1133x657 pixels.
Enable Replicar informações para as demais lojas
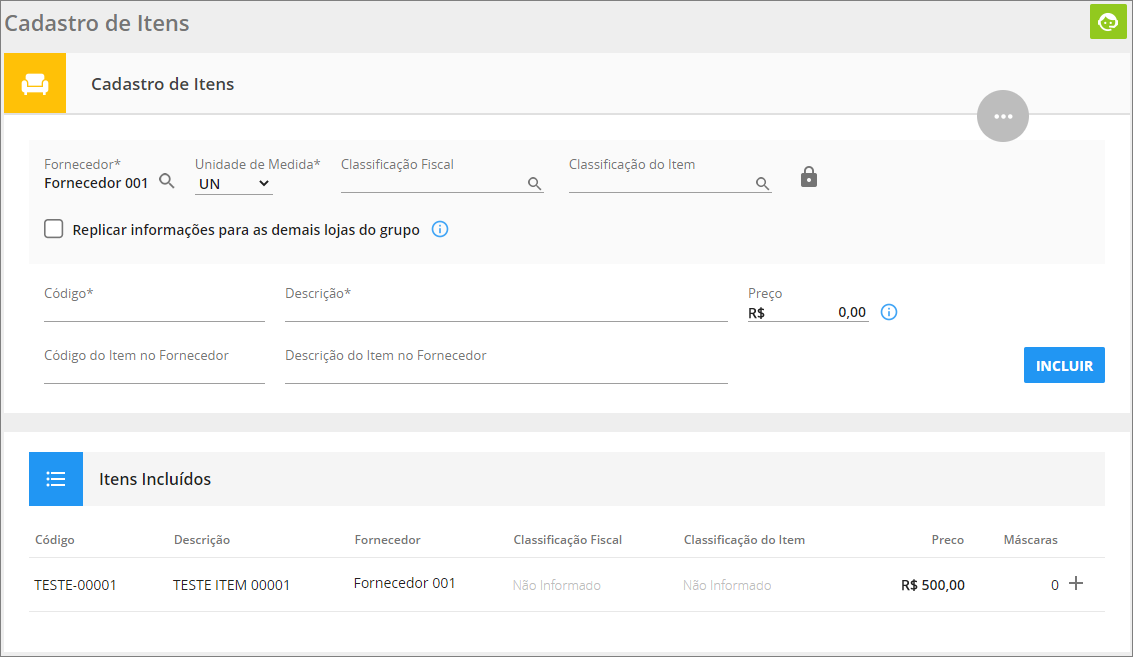54,229
